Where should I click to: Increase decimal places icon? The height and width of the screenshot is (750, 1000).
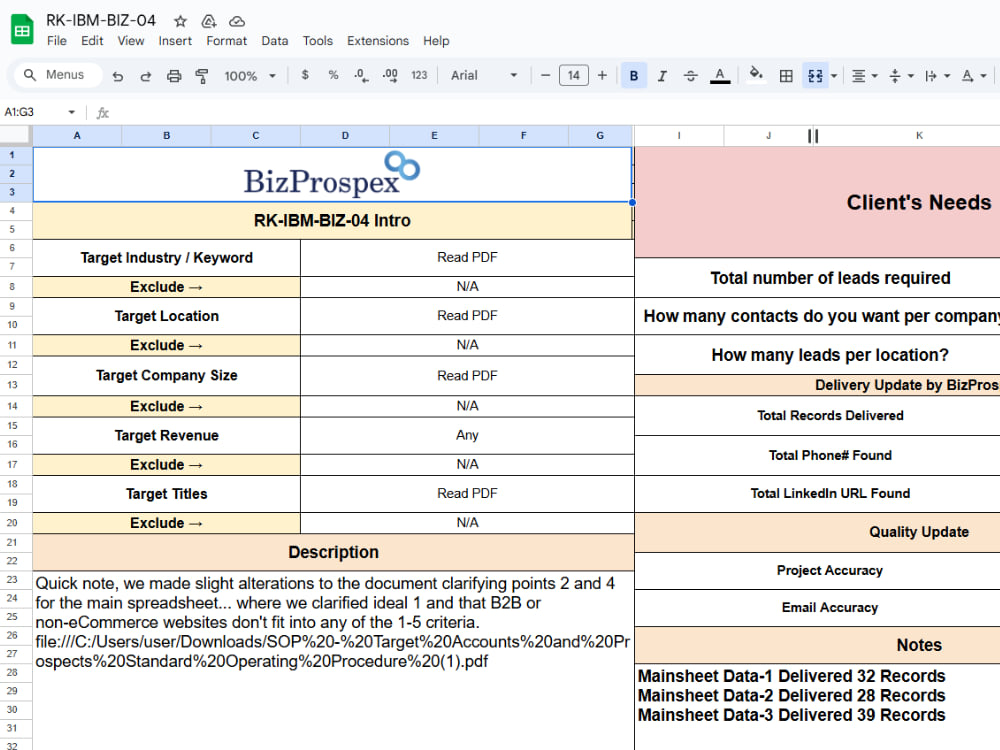(390, 75)
